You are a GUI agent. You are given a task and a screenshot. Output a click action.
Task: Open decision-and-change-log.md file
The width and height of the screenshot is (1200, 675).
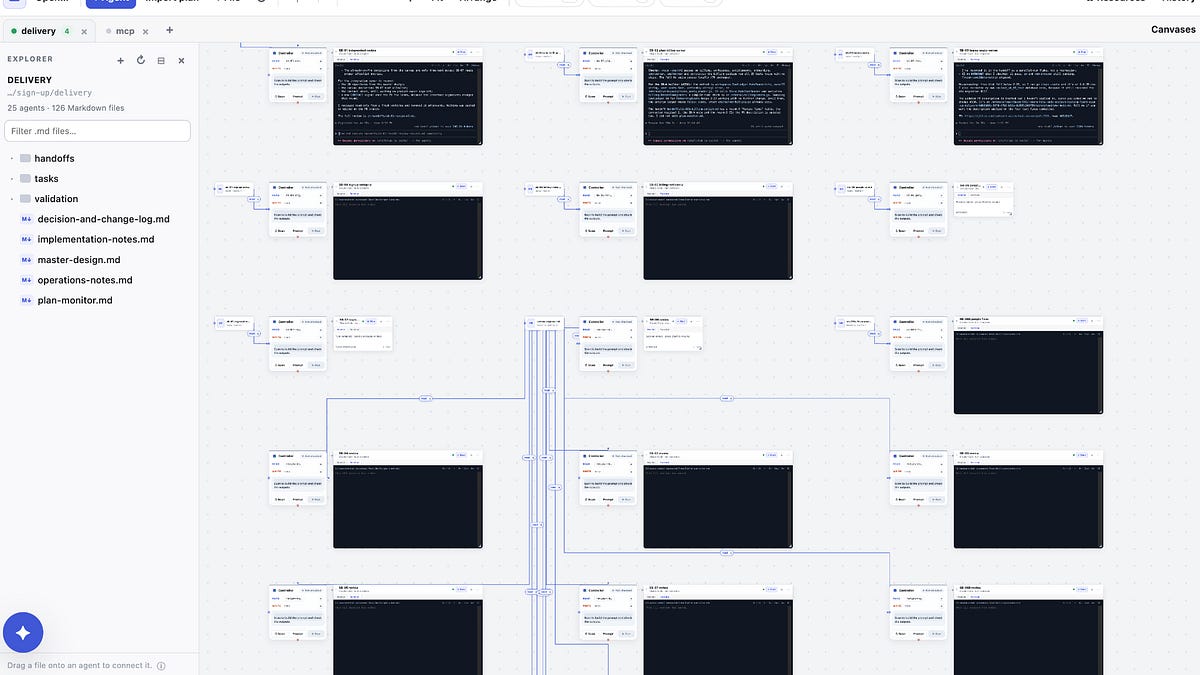pos(103,219)
